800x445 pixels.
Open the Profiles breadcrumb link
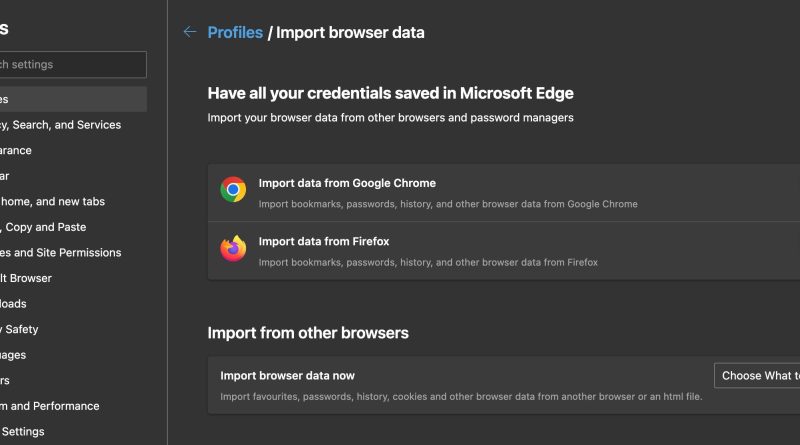(235, 33)
